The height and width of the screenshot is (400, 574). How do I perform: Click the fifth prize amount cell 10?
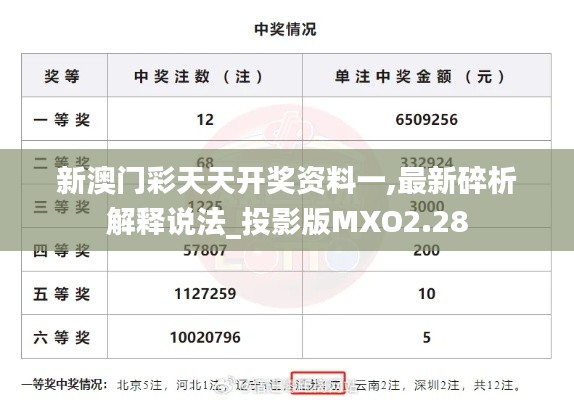click(x=427, y=294)
